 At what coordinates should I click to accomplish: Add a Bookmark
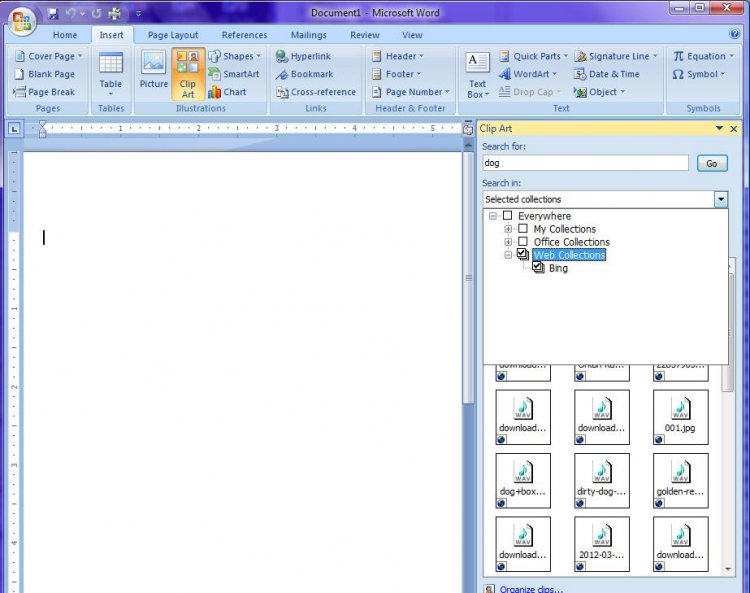(x=304, y=74)
